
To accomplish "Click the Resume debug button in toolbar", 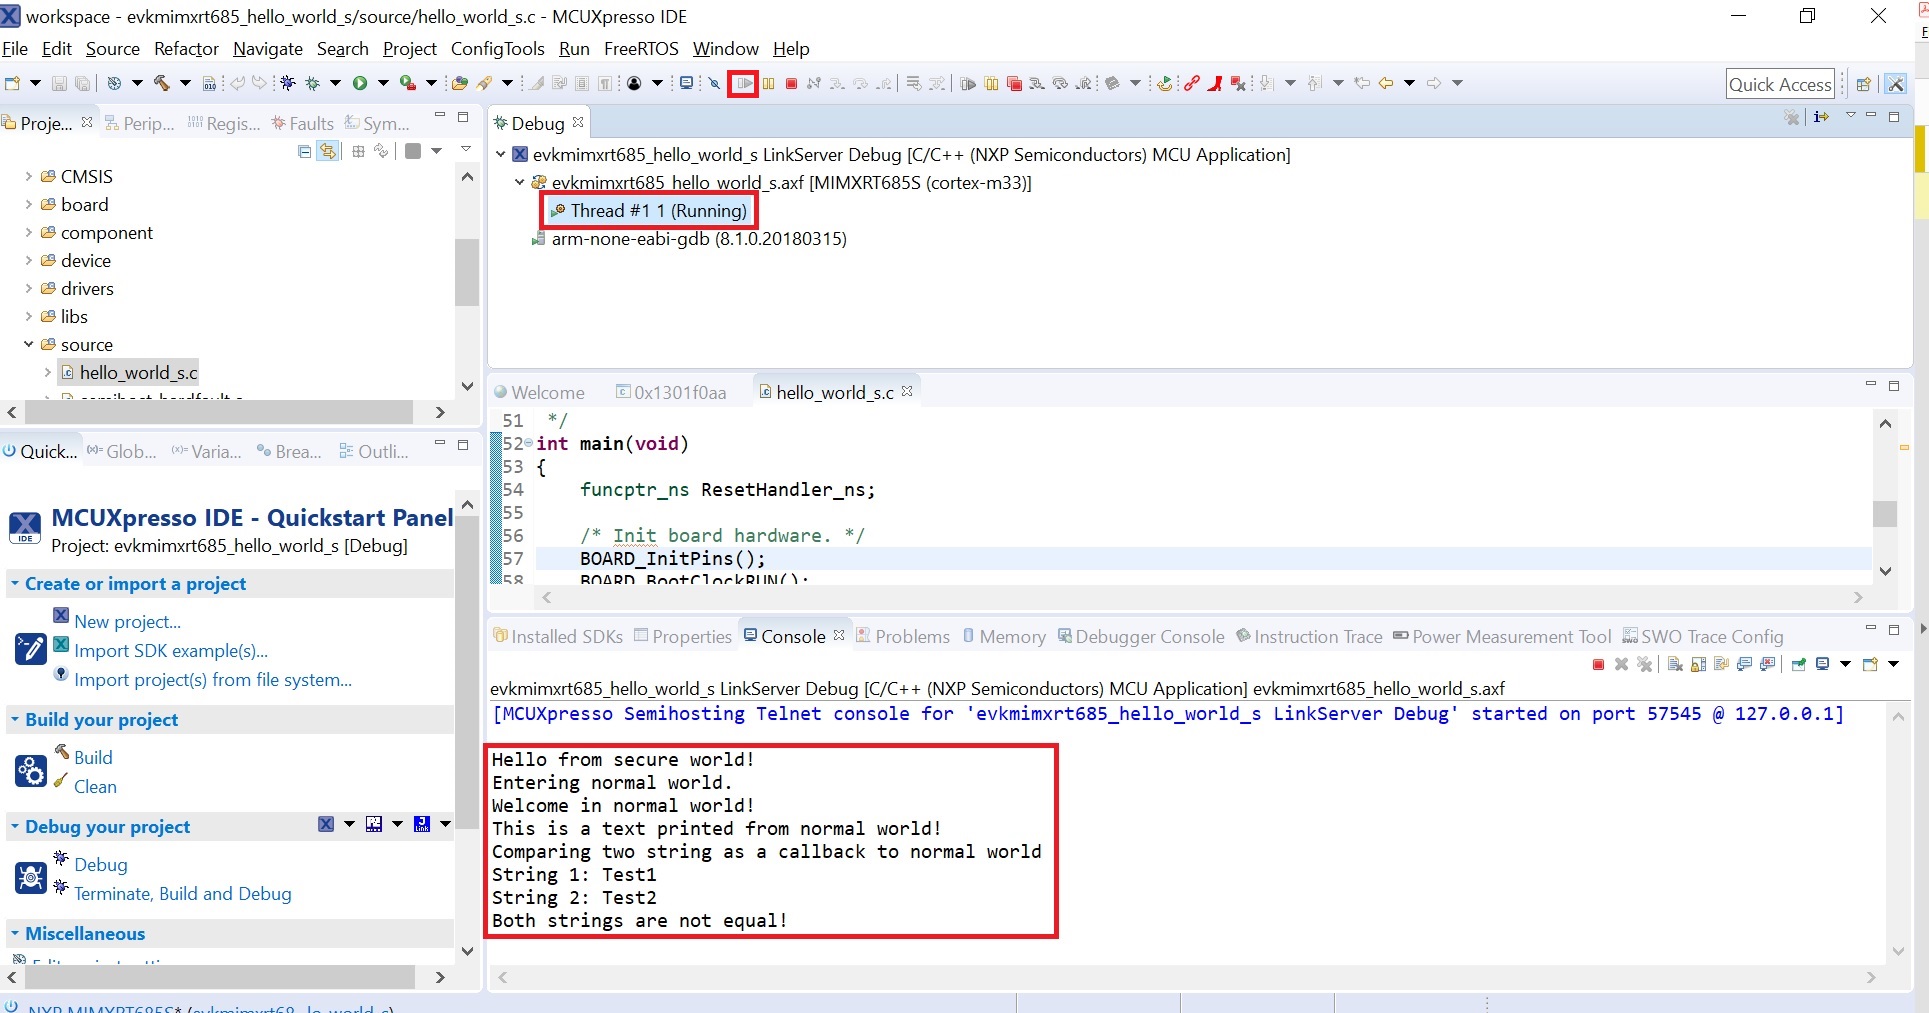I will [x=744, y=83].
